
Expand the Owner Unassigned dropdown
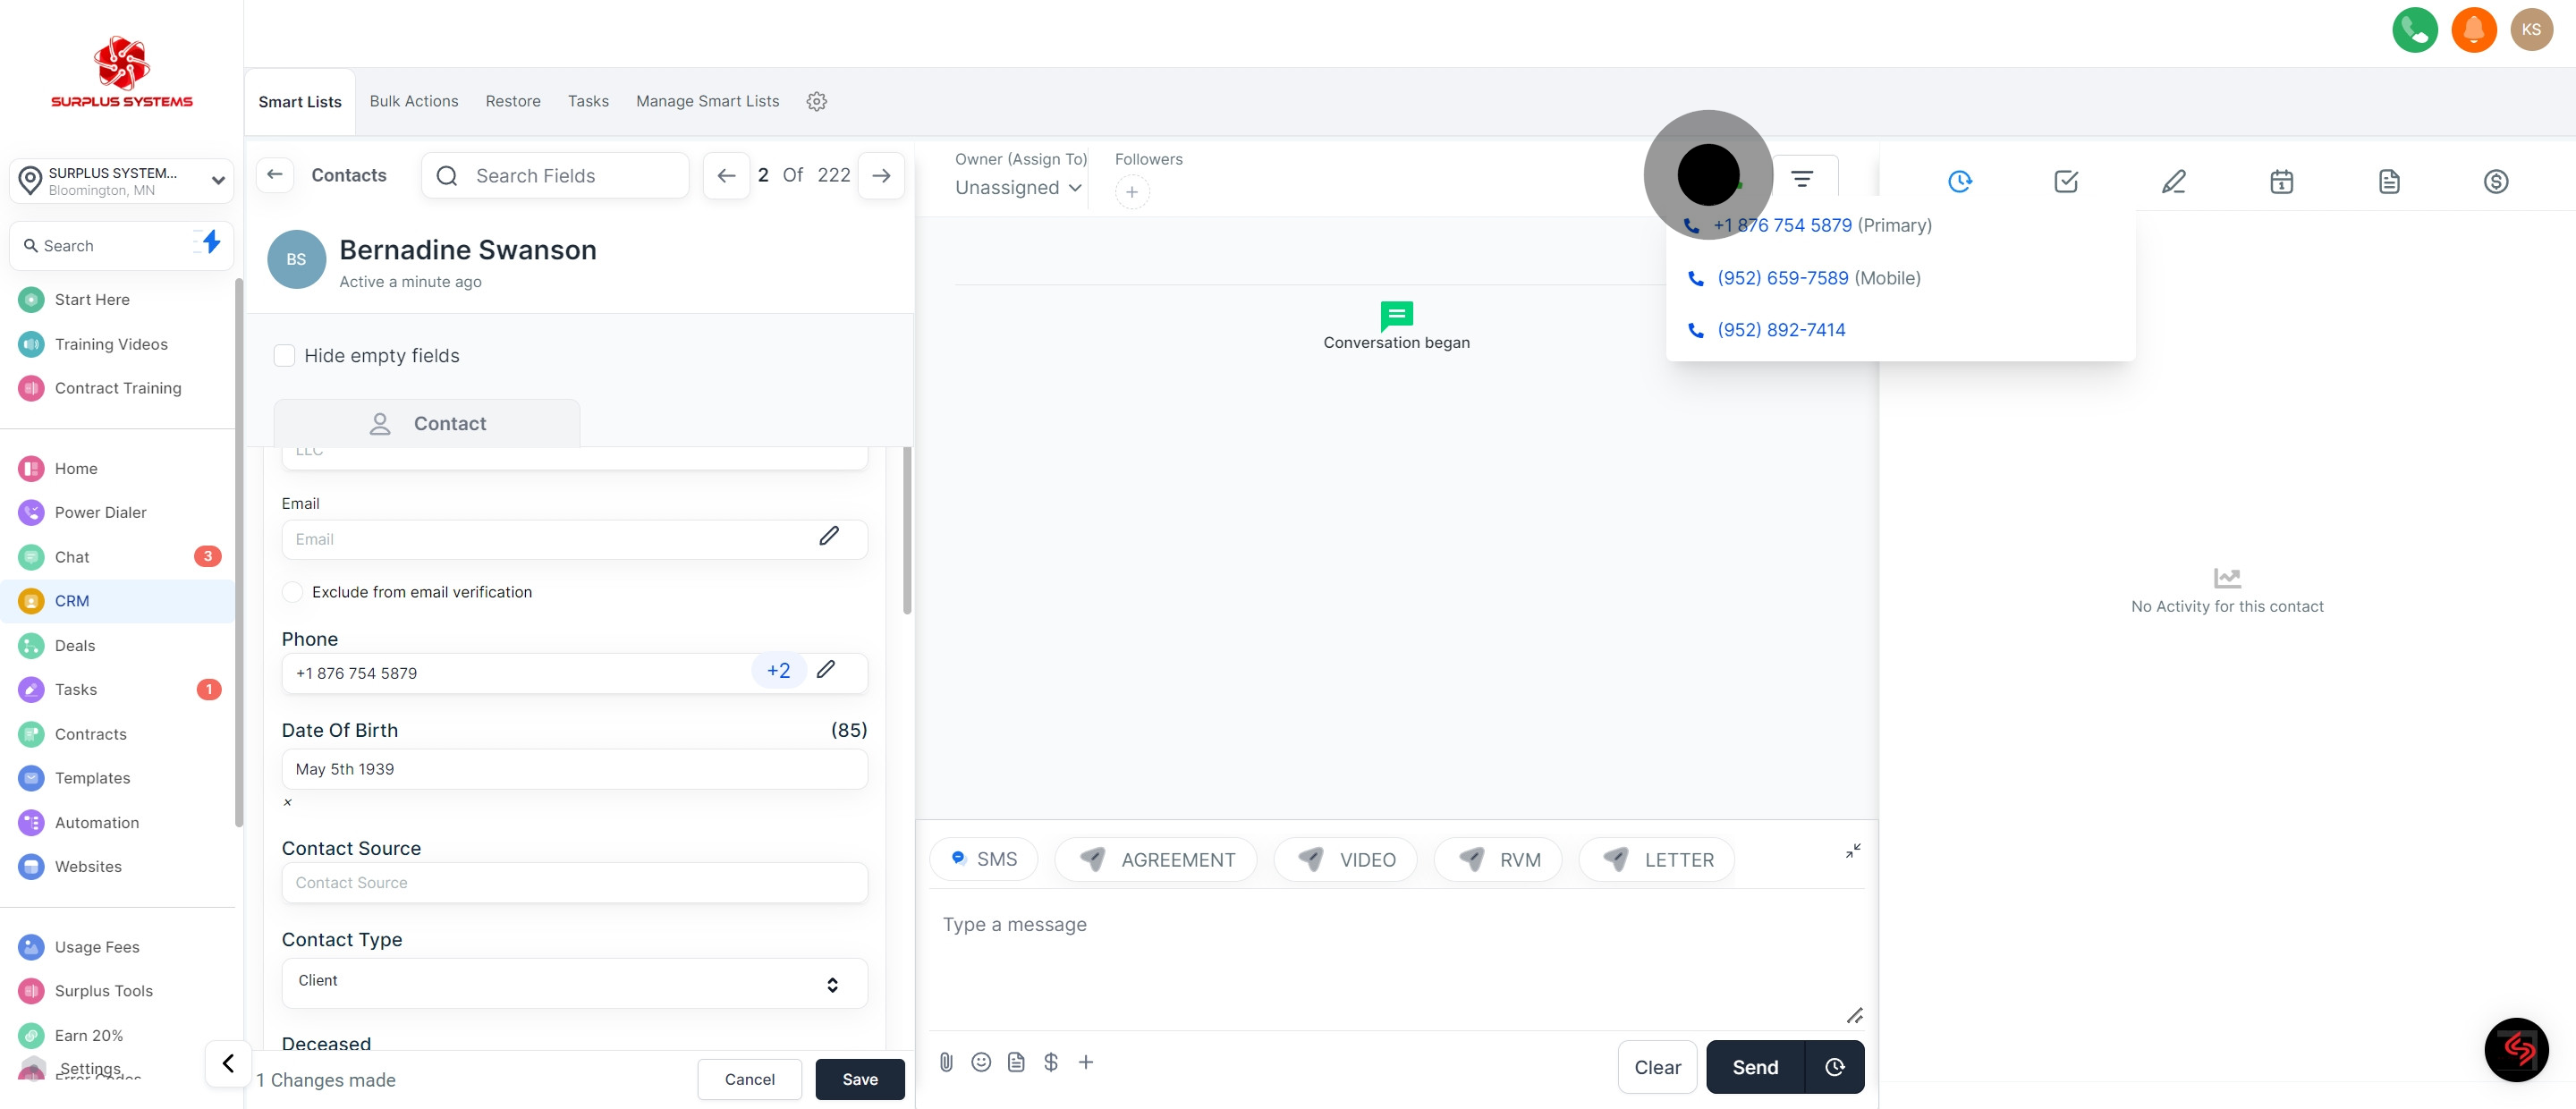click(1018, 188)
